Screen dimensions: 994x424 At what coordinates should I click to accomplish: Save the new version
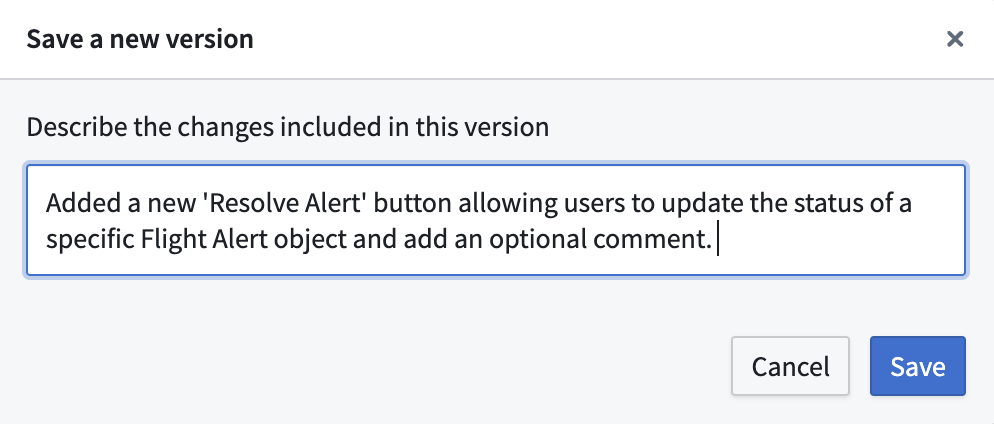(917, 366)
